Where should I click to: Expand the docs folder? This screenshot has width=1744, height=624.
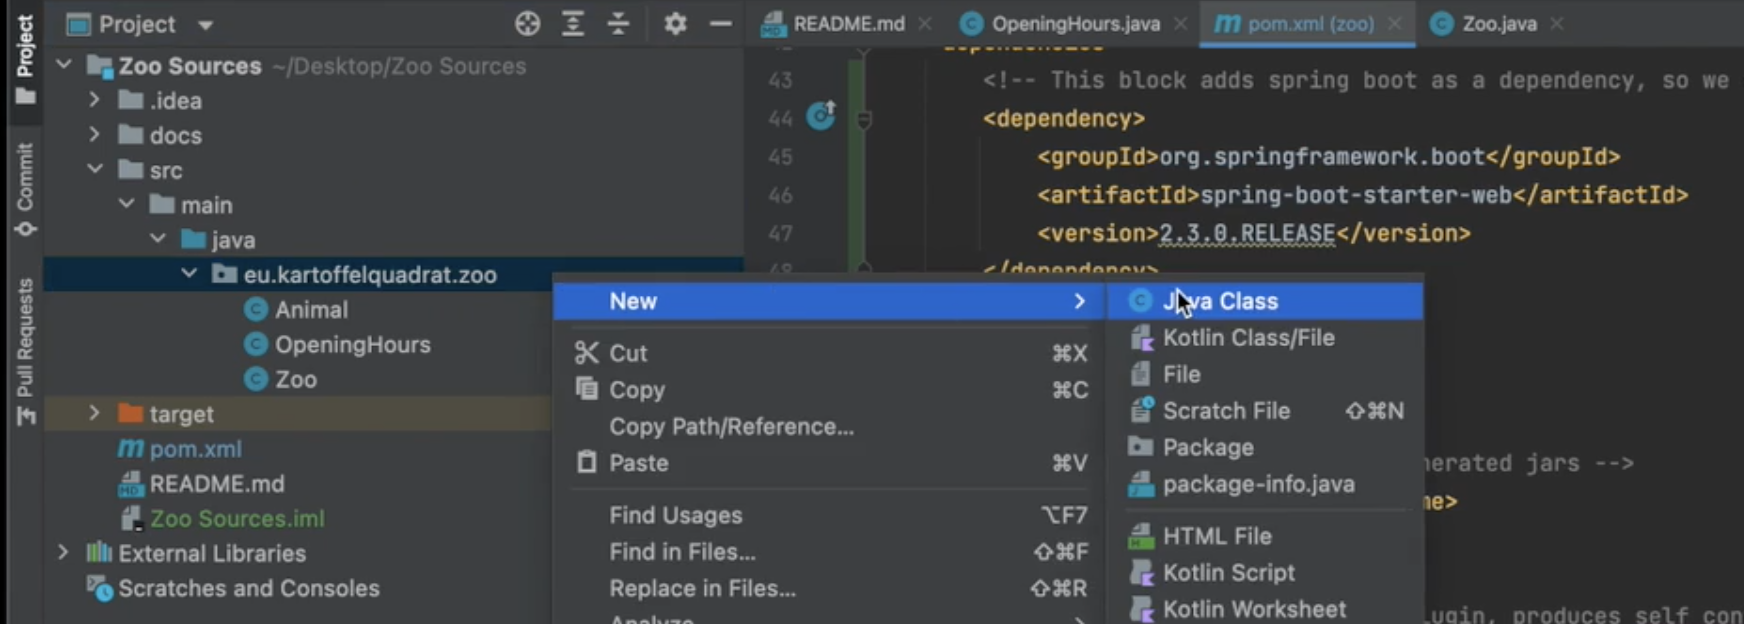[x=94, y=135]
